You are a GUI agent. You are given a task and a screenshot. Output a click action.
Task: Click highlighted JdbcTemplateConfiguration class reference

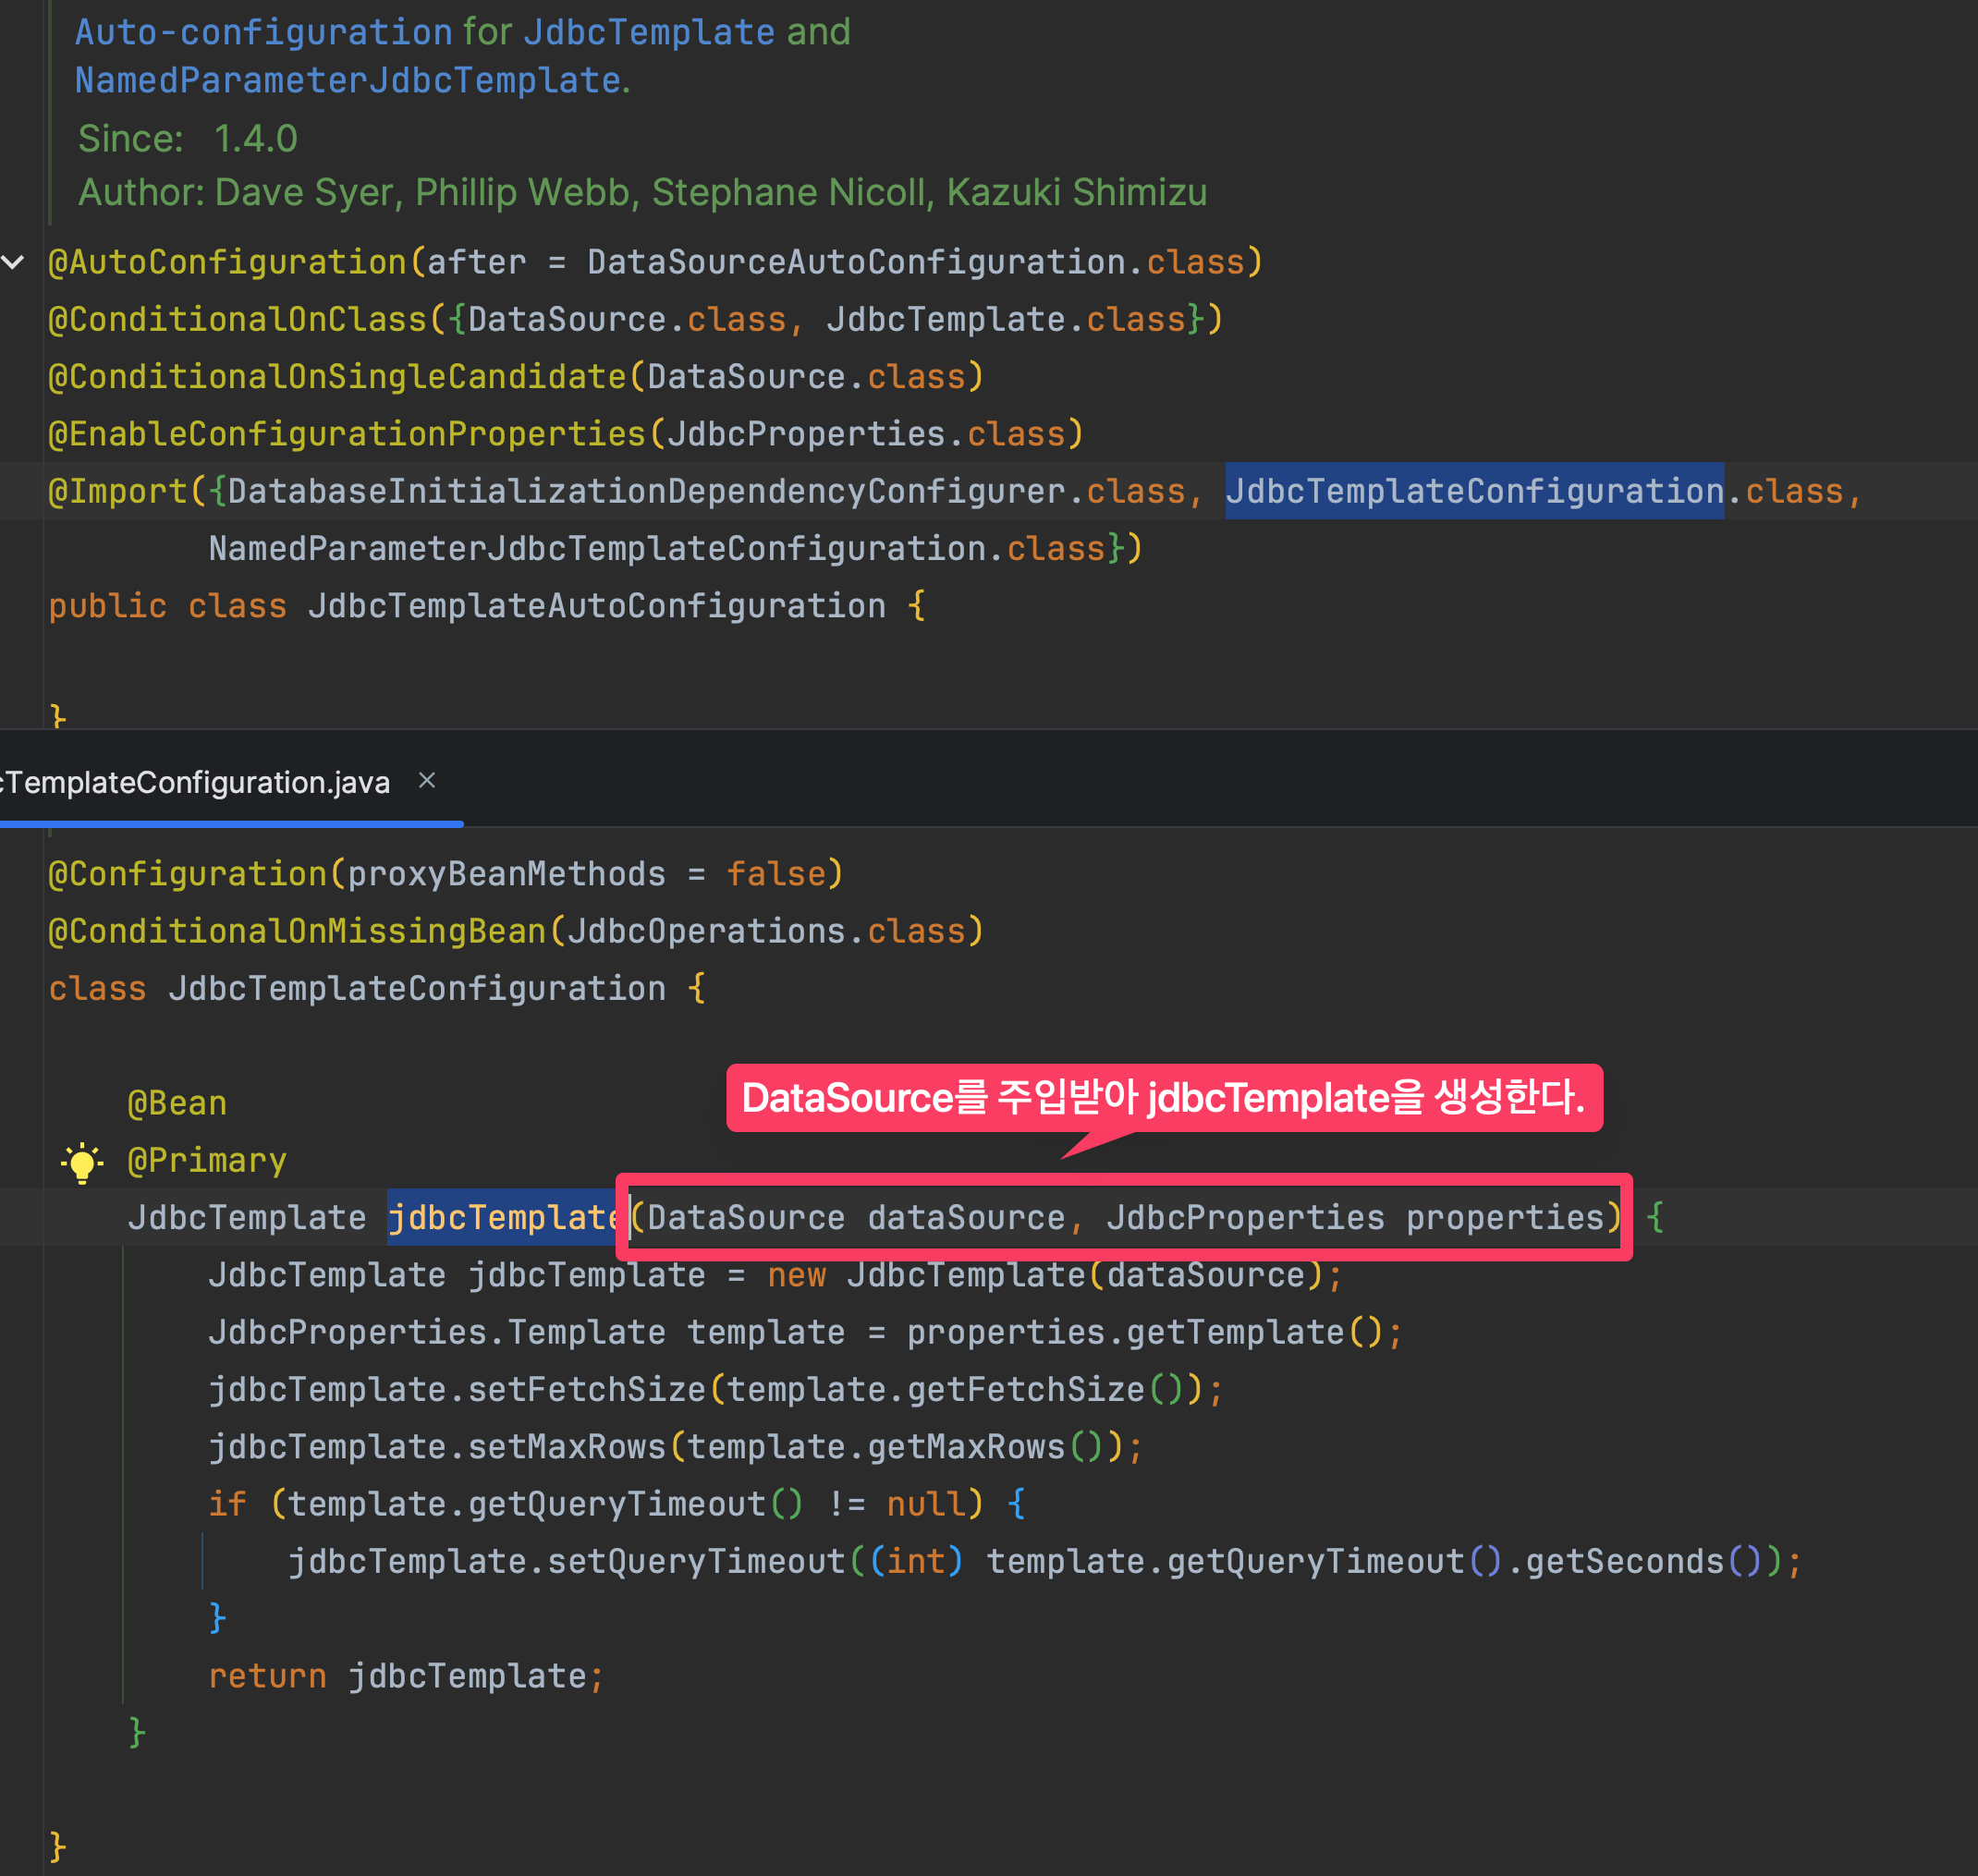pos(1474,491)
